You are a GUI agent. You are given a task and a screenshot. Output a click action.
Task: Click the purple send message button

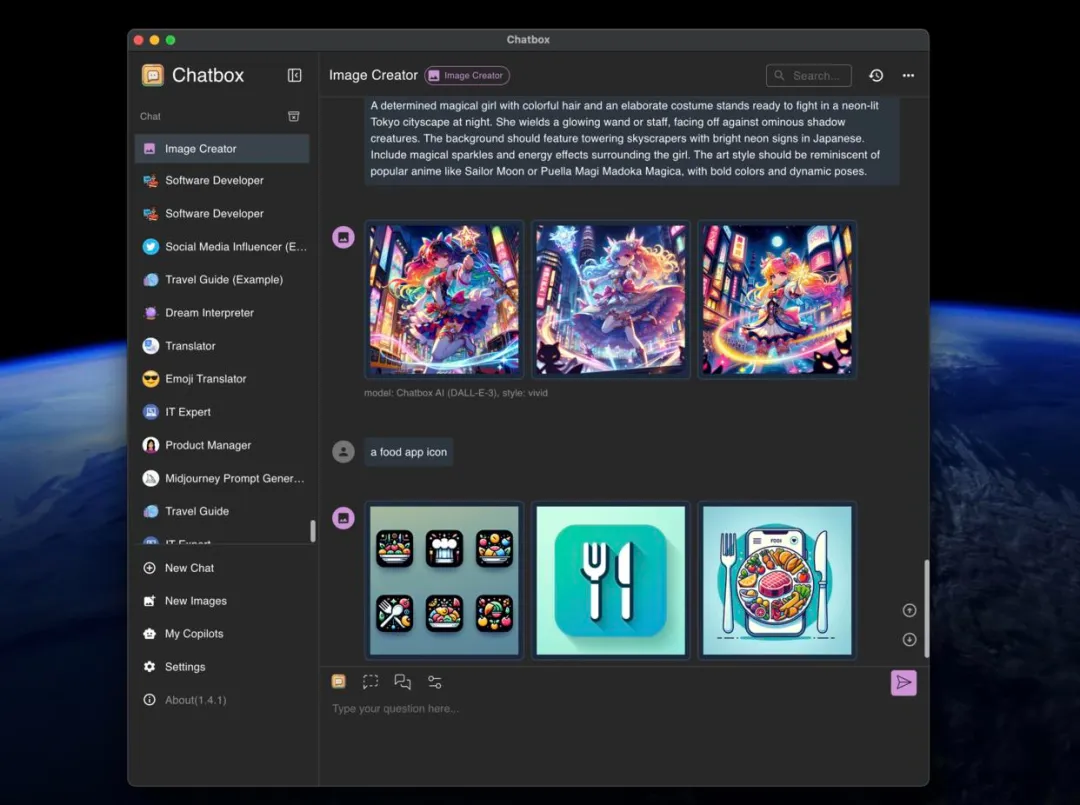[x=903, y=682]
